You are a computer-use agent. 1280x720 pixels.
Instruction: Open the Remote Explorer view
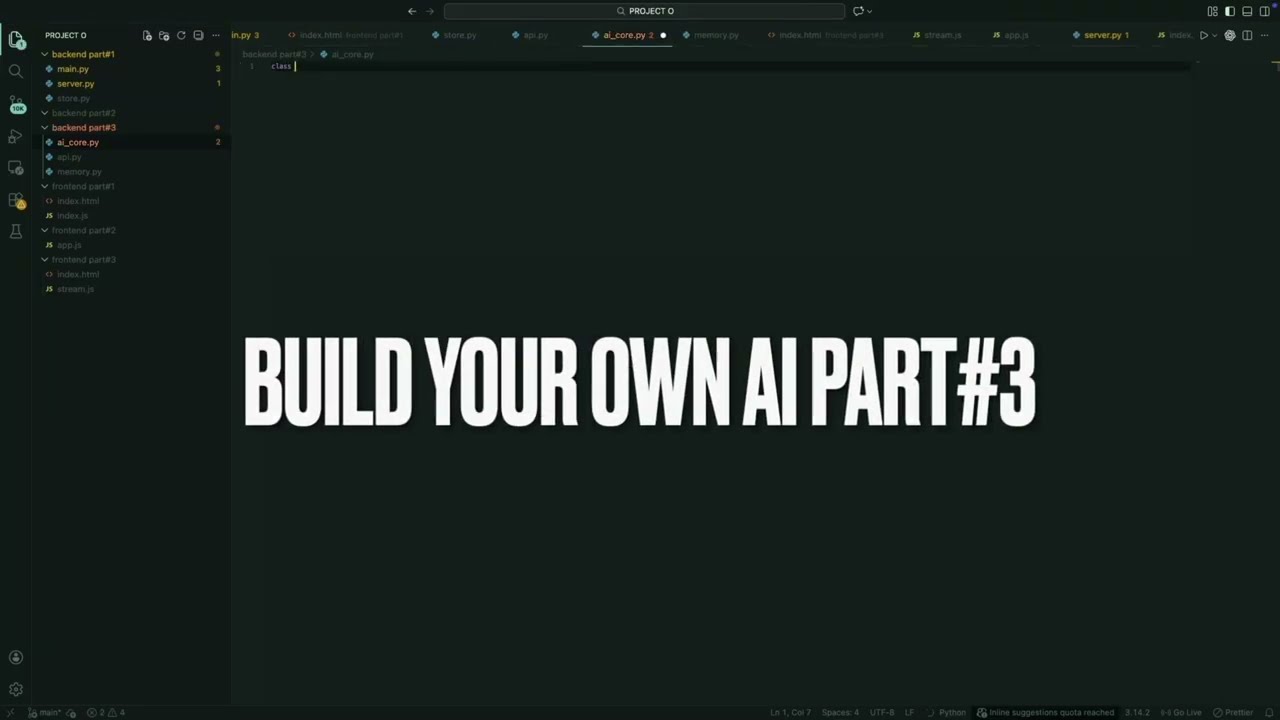16,168
